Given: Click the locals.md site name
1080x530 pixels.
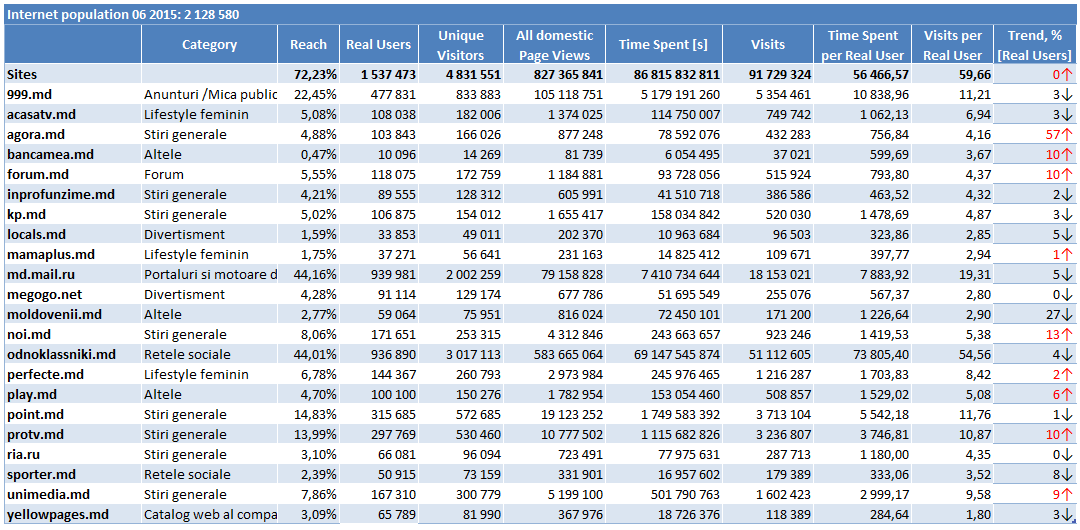Looking at the screenshot, I should tap(72, 234).
